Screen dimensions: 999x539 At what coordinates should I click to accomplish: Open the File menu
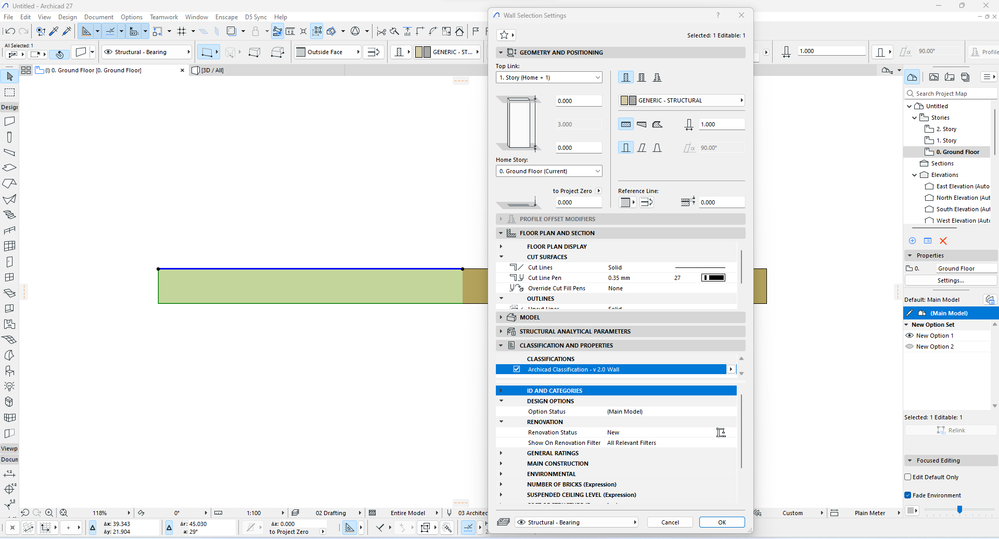coord(8,17)
